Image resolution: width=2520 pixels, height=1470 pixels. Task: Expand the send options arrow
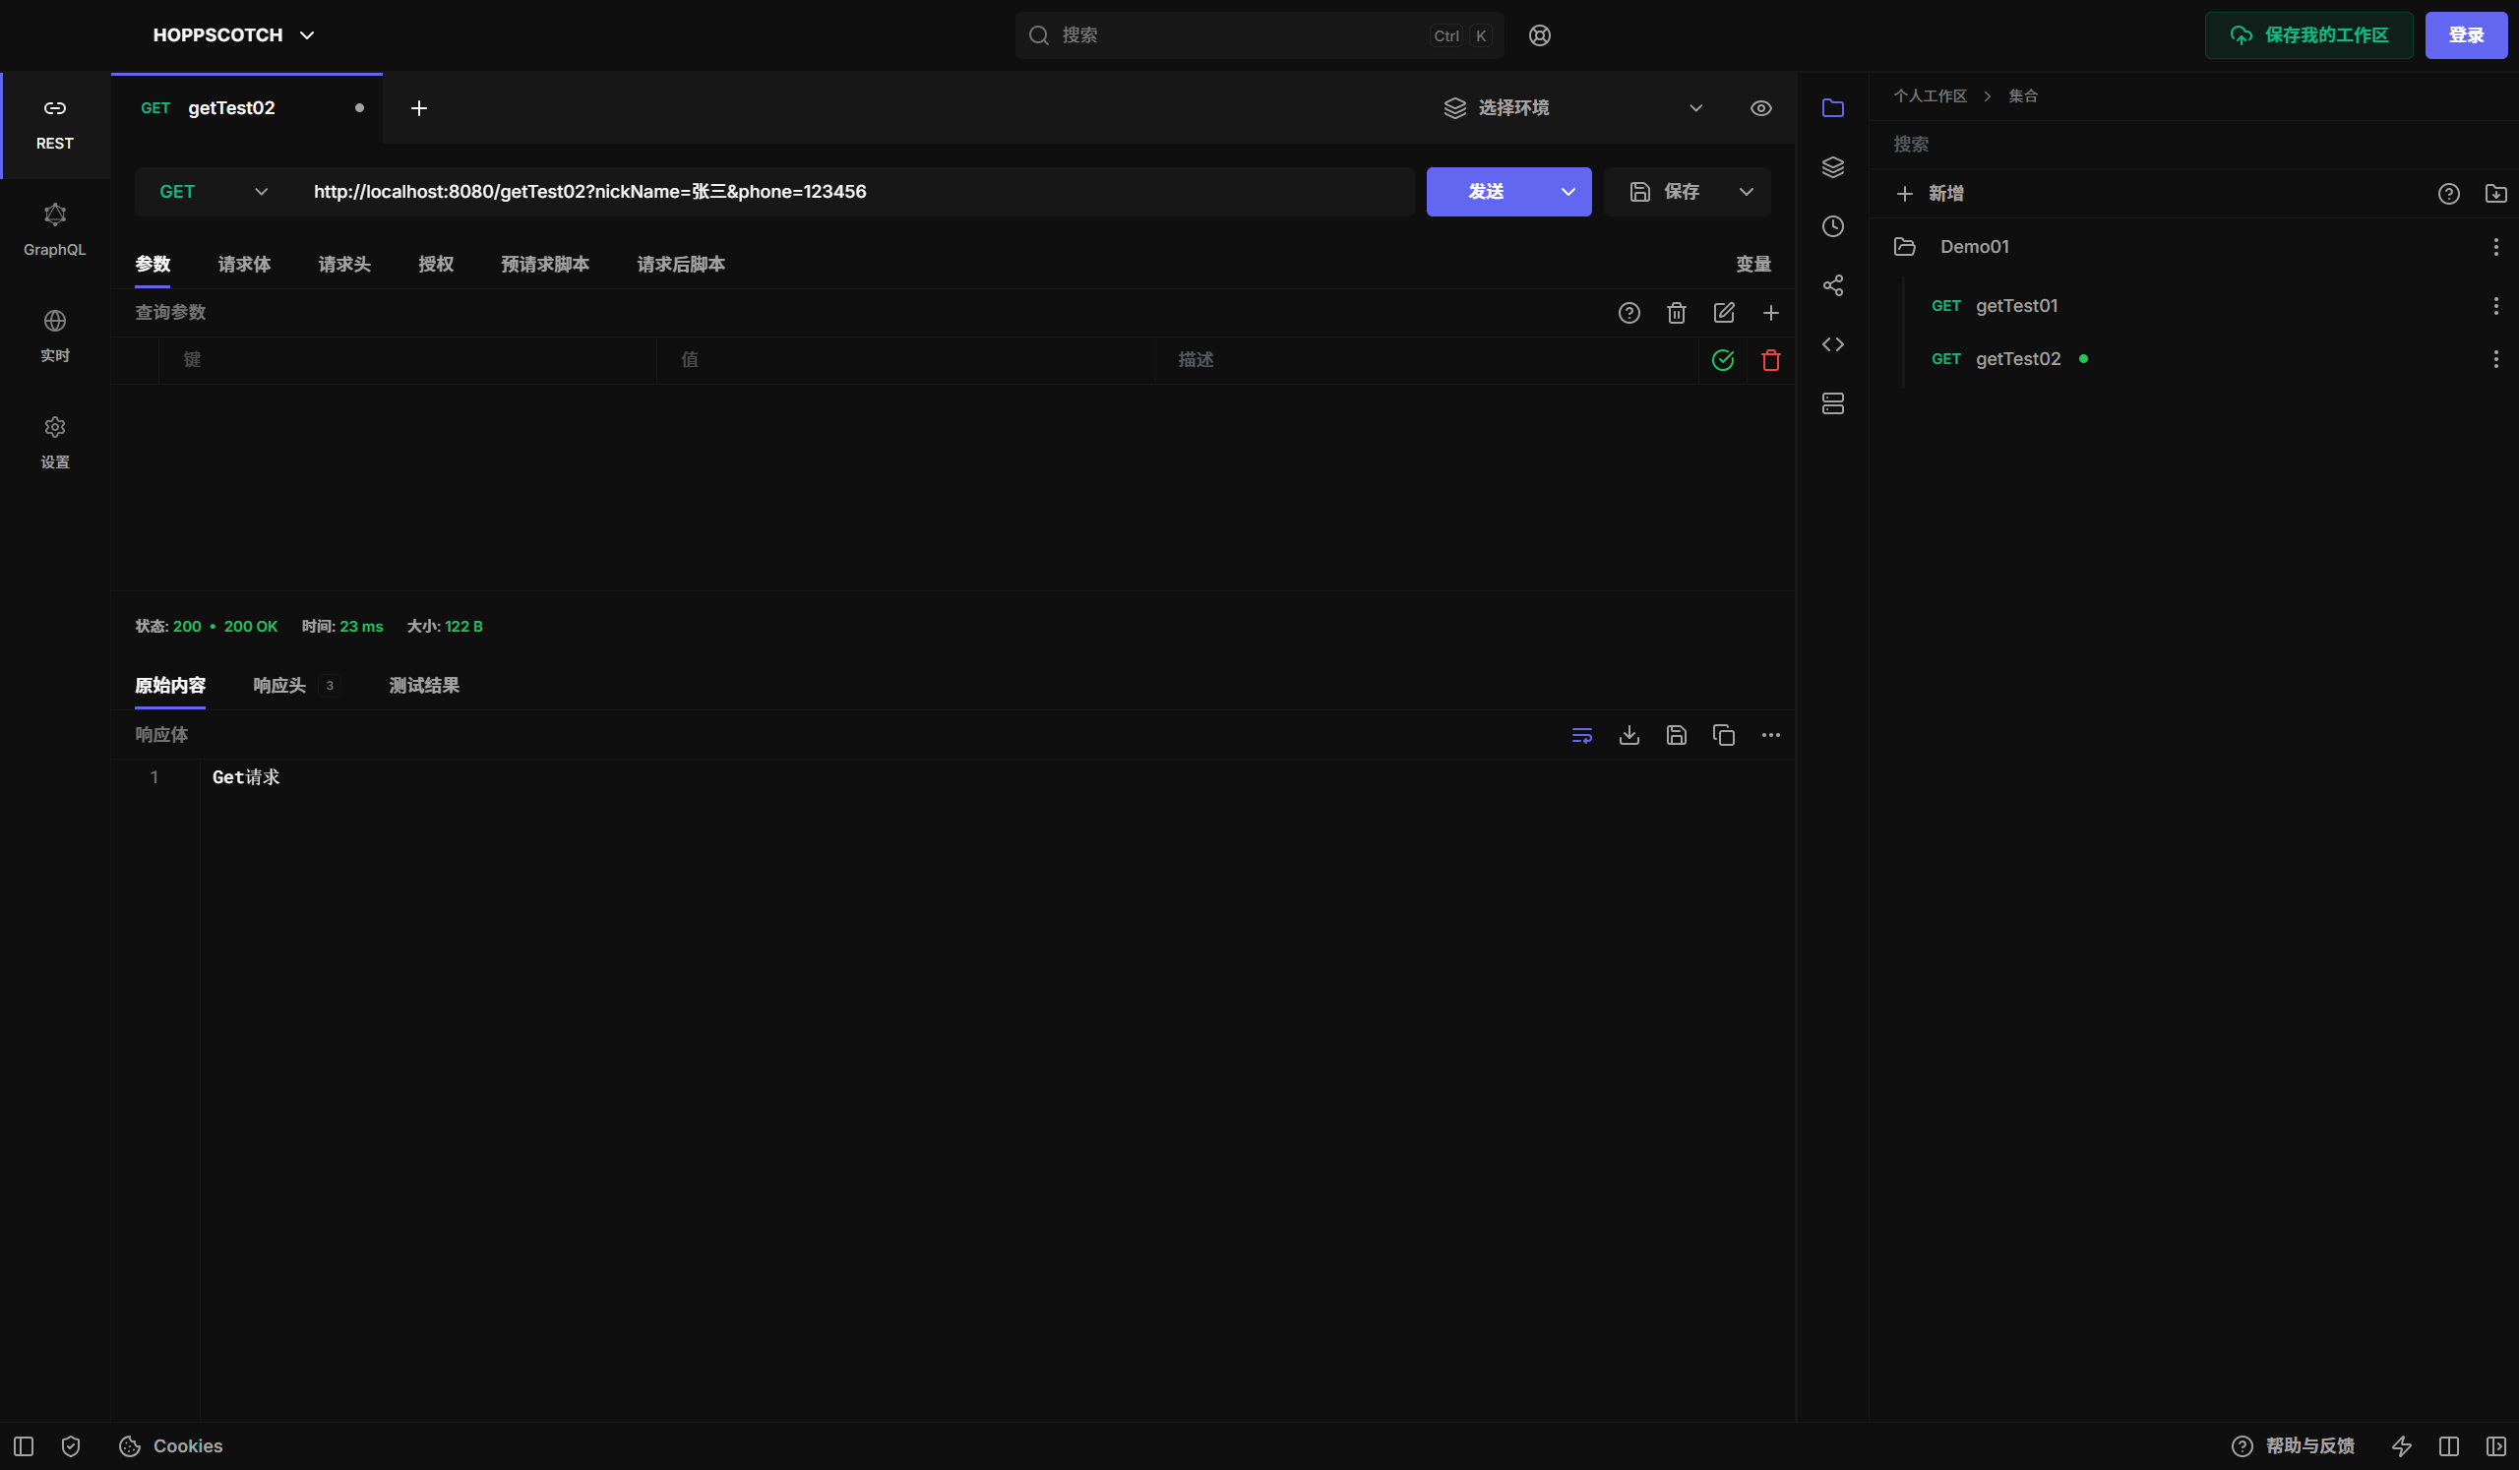coord(1568,192)
